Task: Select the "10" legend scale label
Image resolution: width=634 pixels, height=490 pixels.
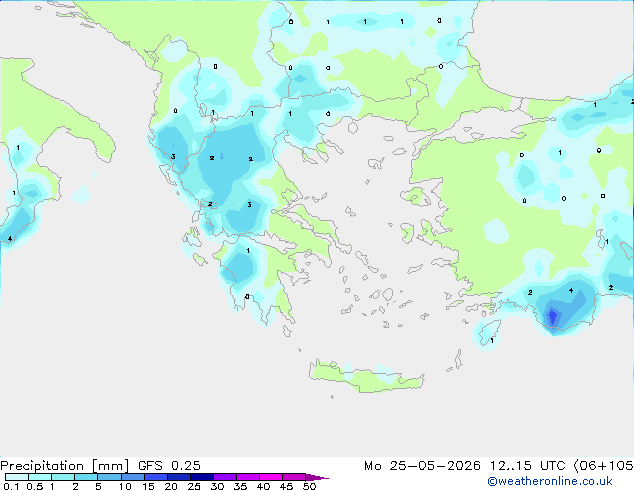Action: click(x=125, y=486)
